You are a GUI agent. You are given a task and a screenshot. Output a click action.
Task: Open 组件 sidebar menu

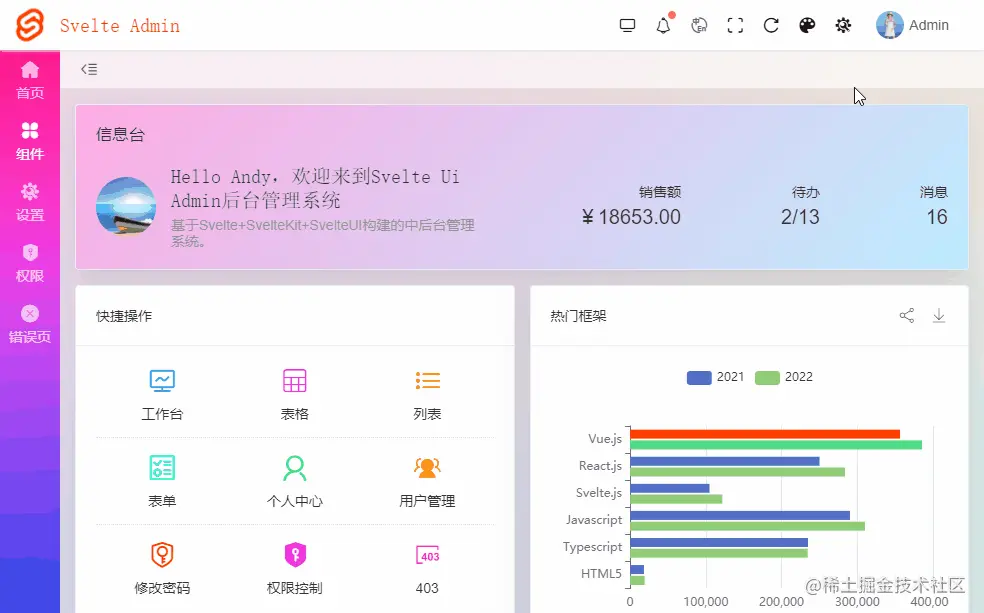pyautogui.click(x=30, y=142)
